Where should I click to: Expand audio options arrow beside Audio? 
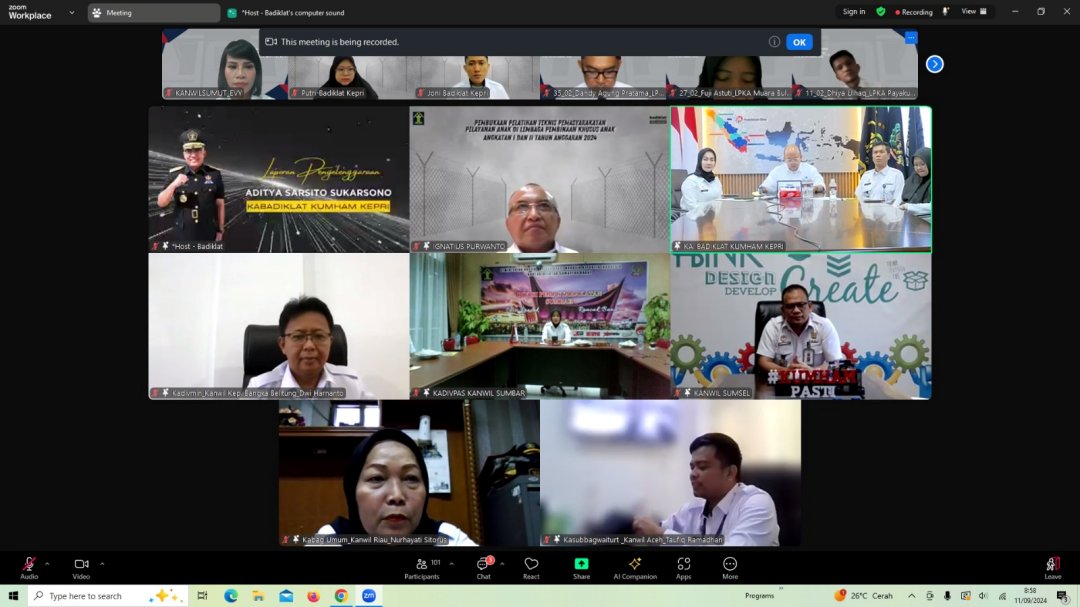[47, 563]
